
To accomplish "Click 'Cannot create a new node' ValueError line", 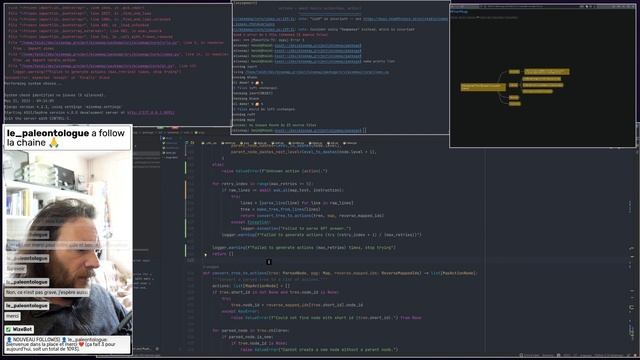I will pyautogui.click(x=319, y=349).
